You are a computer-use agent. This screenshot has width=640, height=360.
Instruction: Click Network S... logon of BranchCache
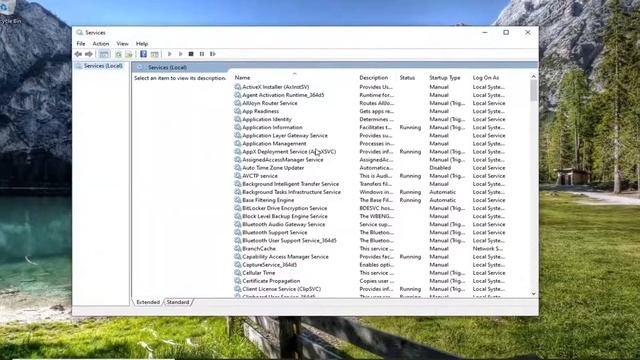tap(487, 248)
